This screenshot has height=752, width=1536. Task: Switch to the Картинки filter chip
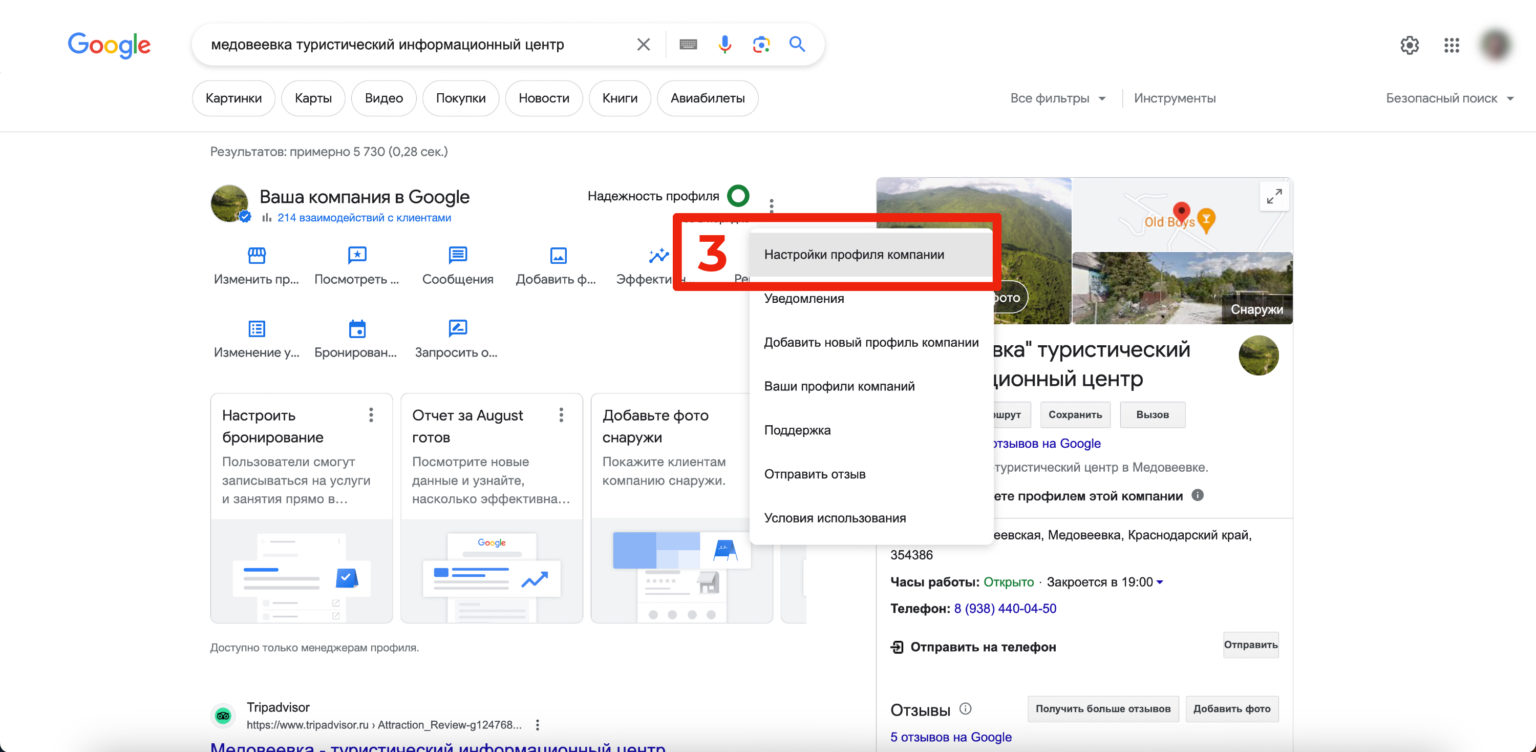click(234, 98)
